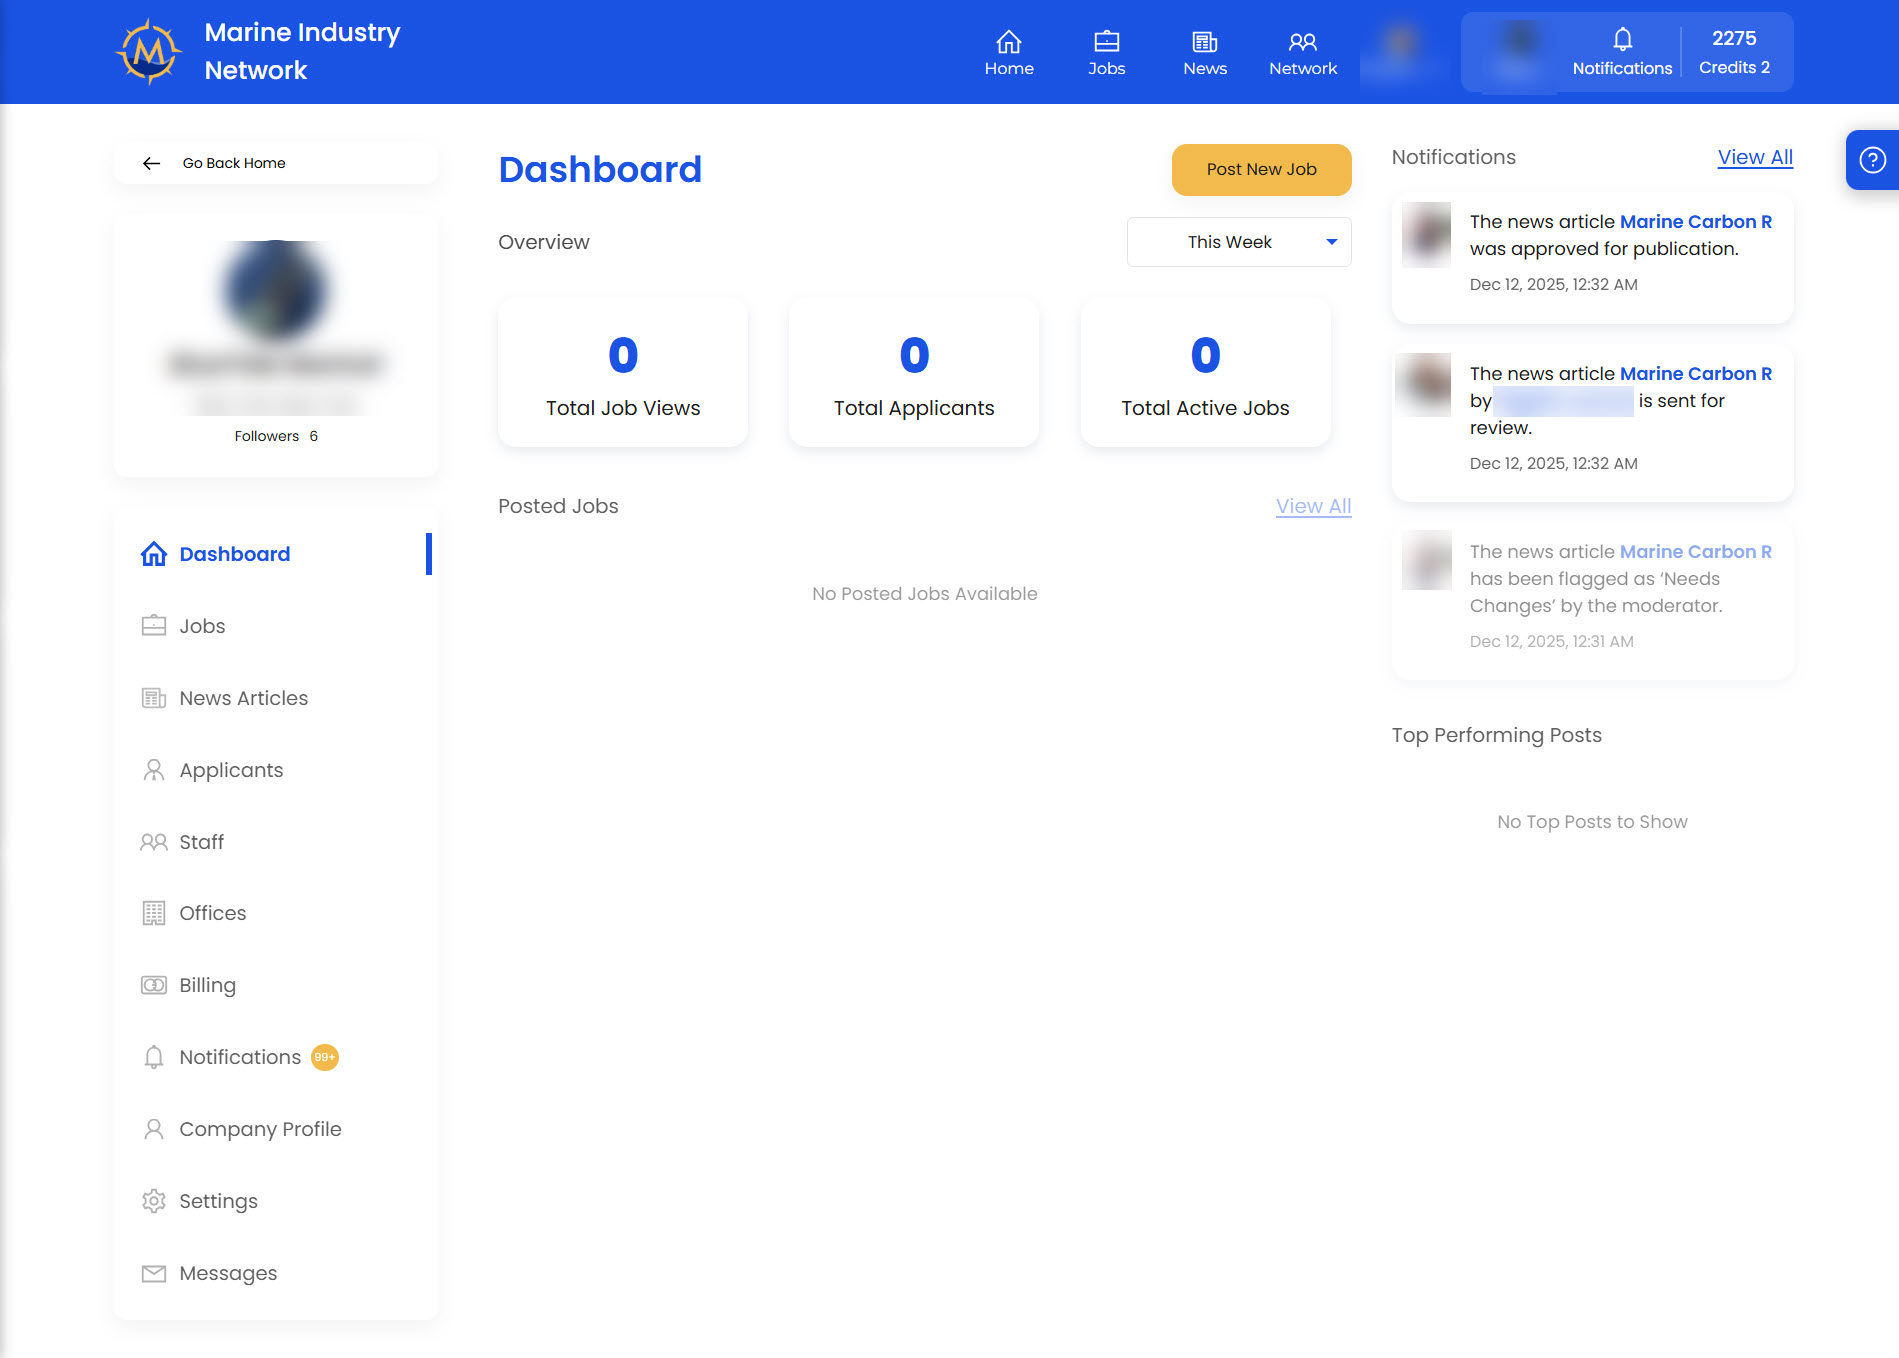Expand the This Week period dropdown

pyautogui.click(x=1238, y=242)
